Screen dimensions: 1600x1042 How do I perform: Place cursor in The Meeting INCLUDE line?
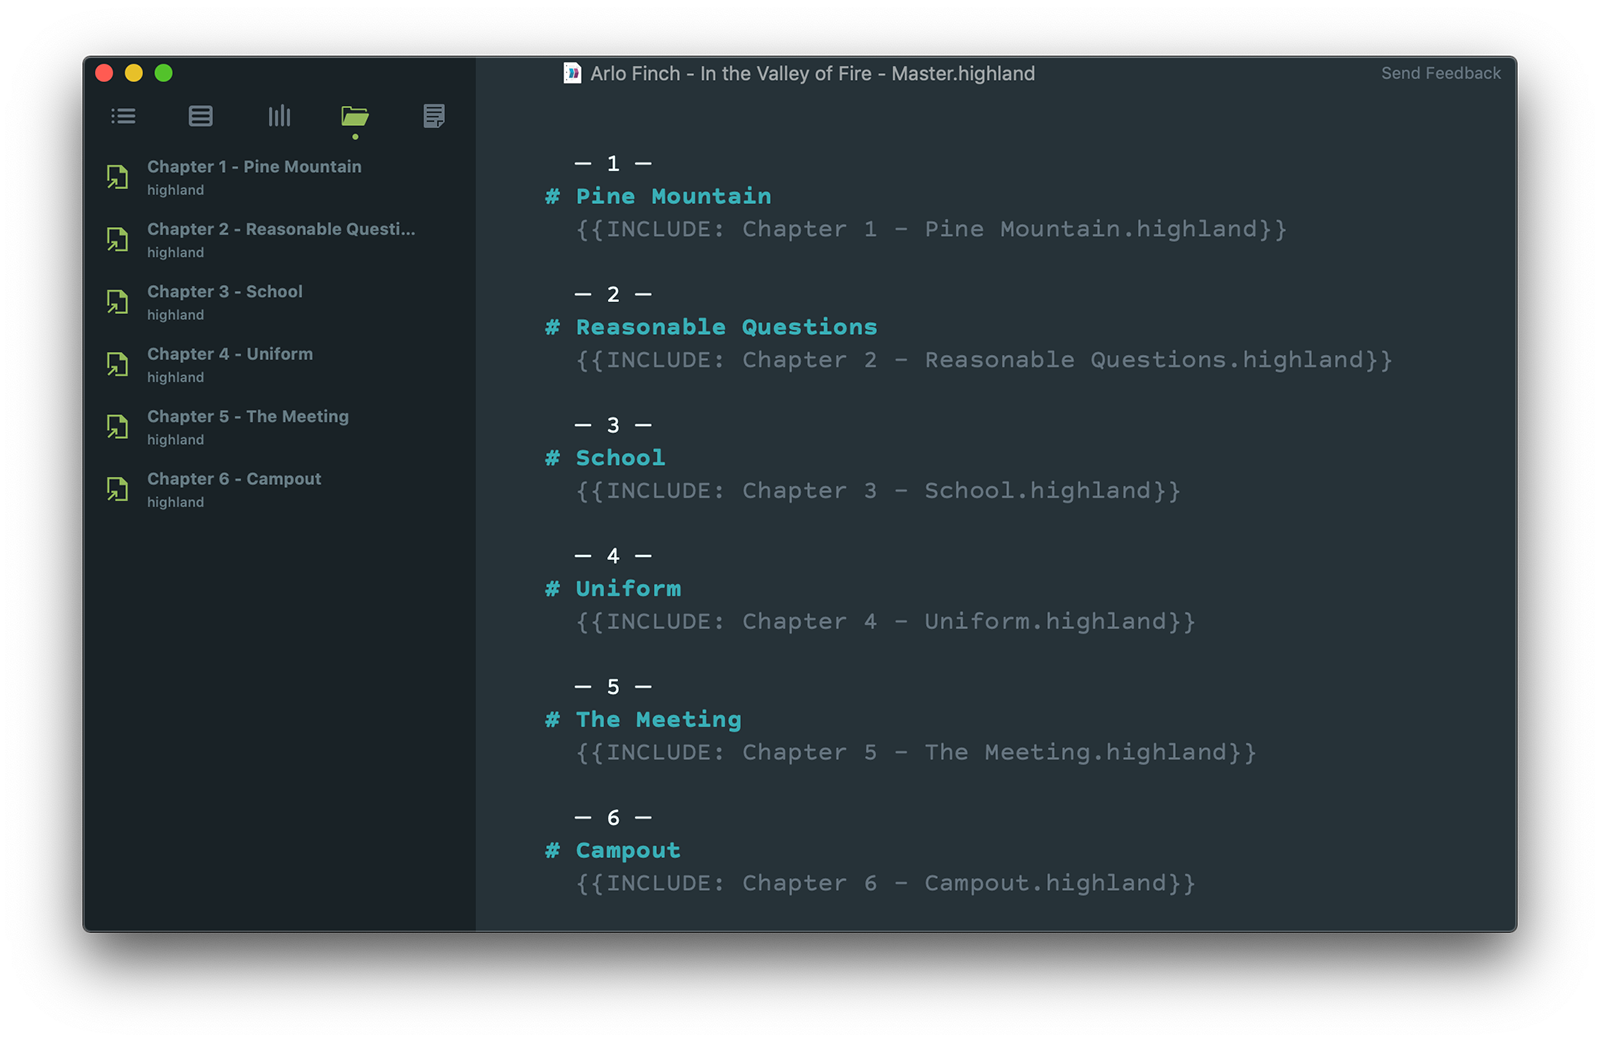(x=915, y=753)
